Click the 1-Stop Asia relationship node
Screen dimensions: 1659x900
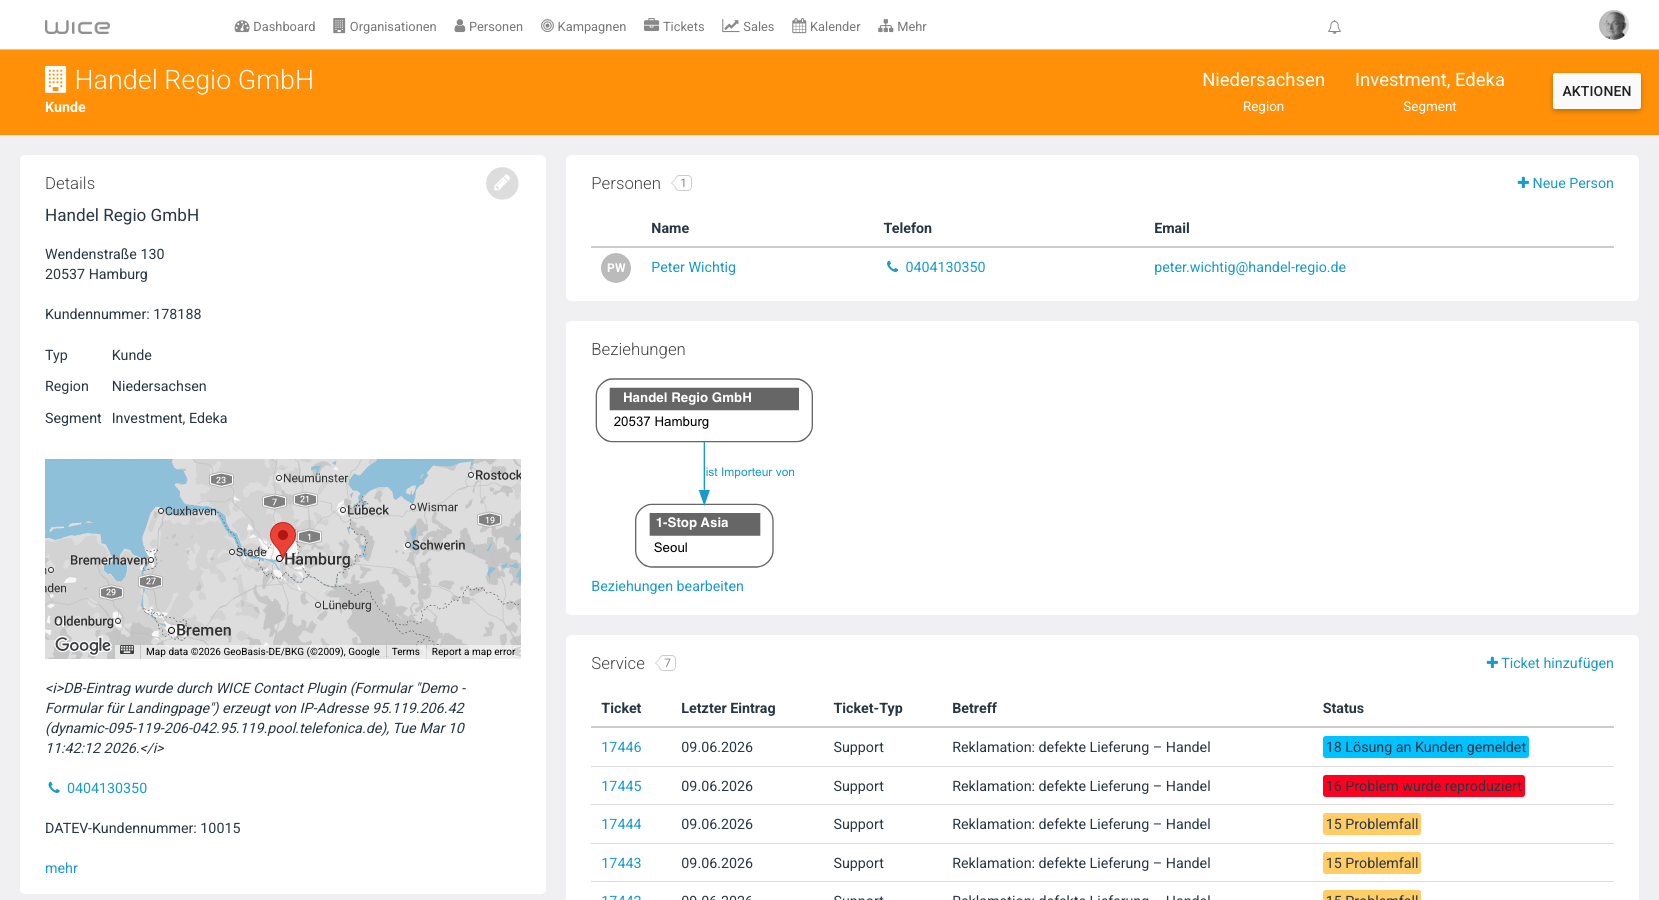point(704,536)
